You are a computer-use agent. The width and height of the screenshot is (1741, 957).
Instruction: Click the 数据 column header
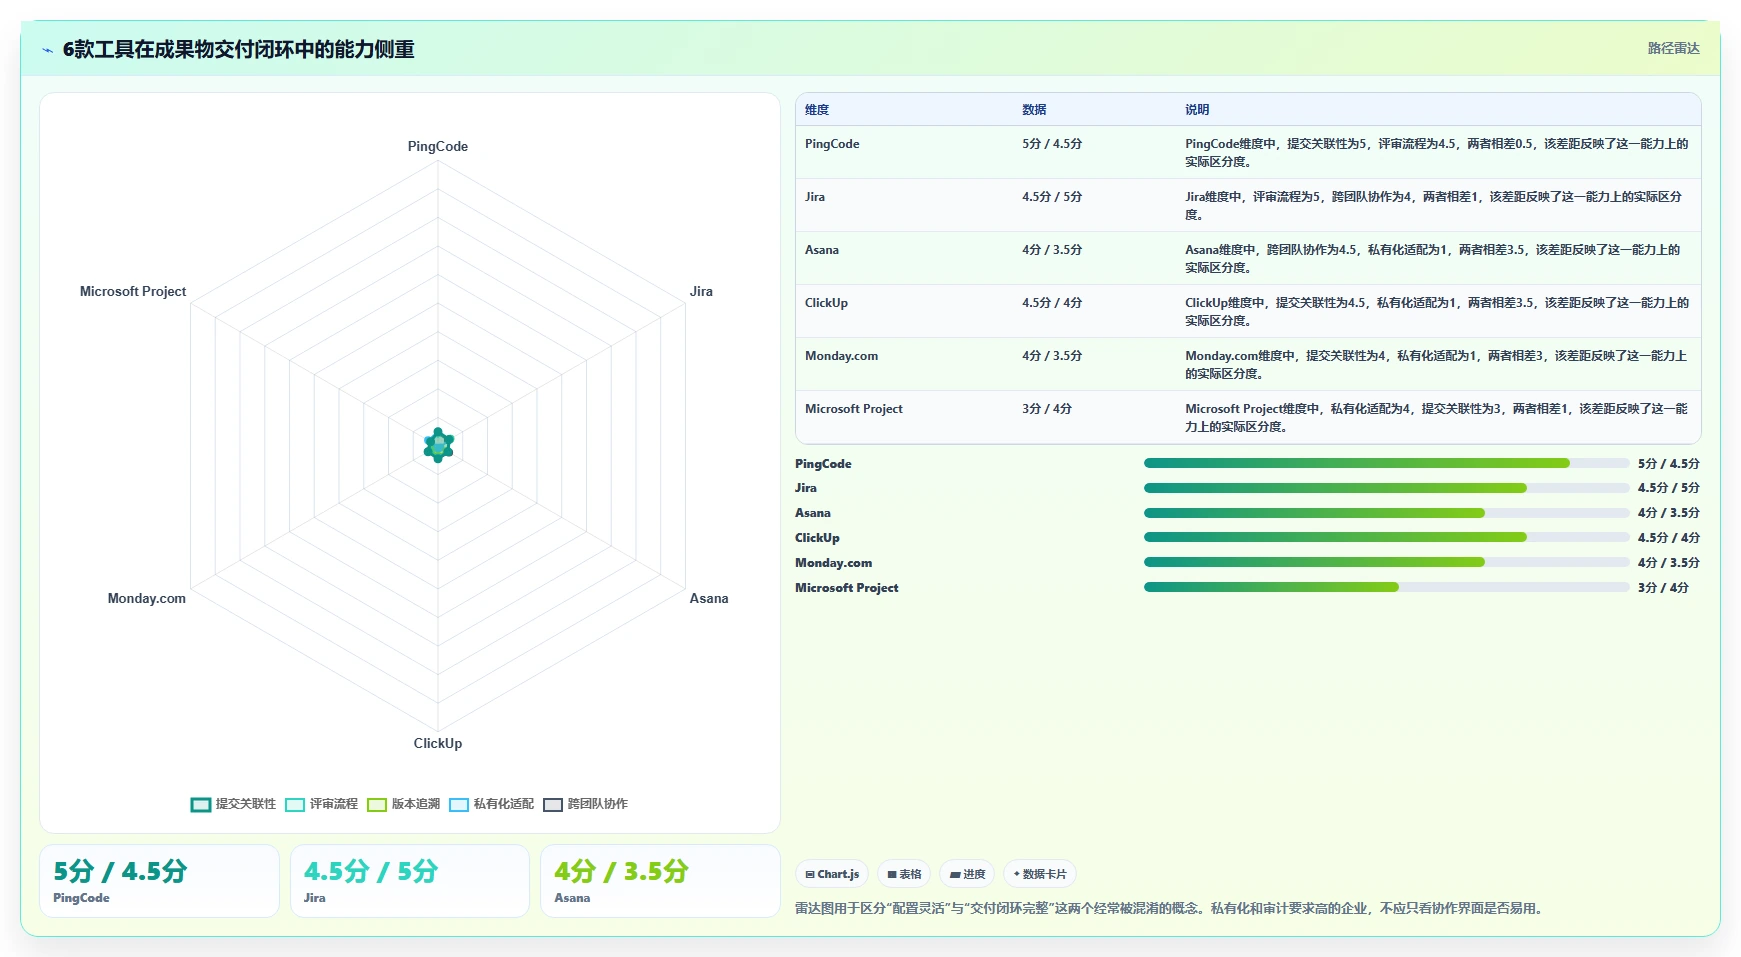point(1034,110)
